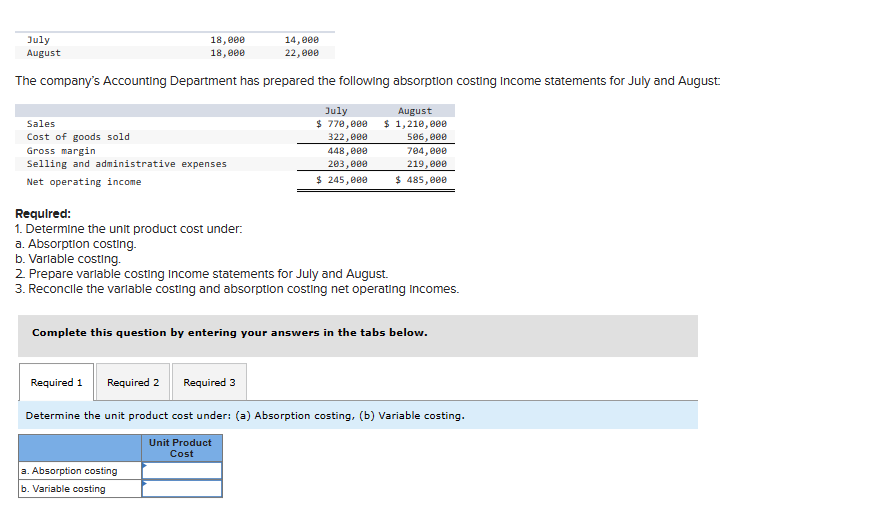Switch to the Required 3 tab
Image resolution: width=872 pixels, height=505 pixels.
pyautogui.click(x=209, y=382)
